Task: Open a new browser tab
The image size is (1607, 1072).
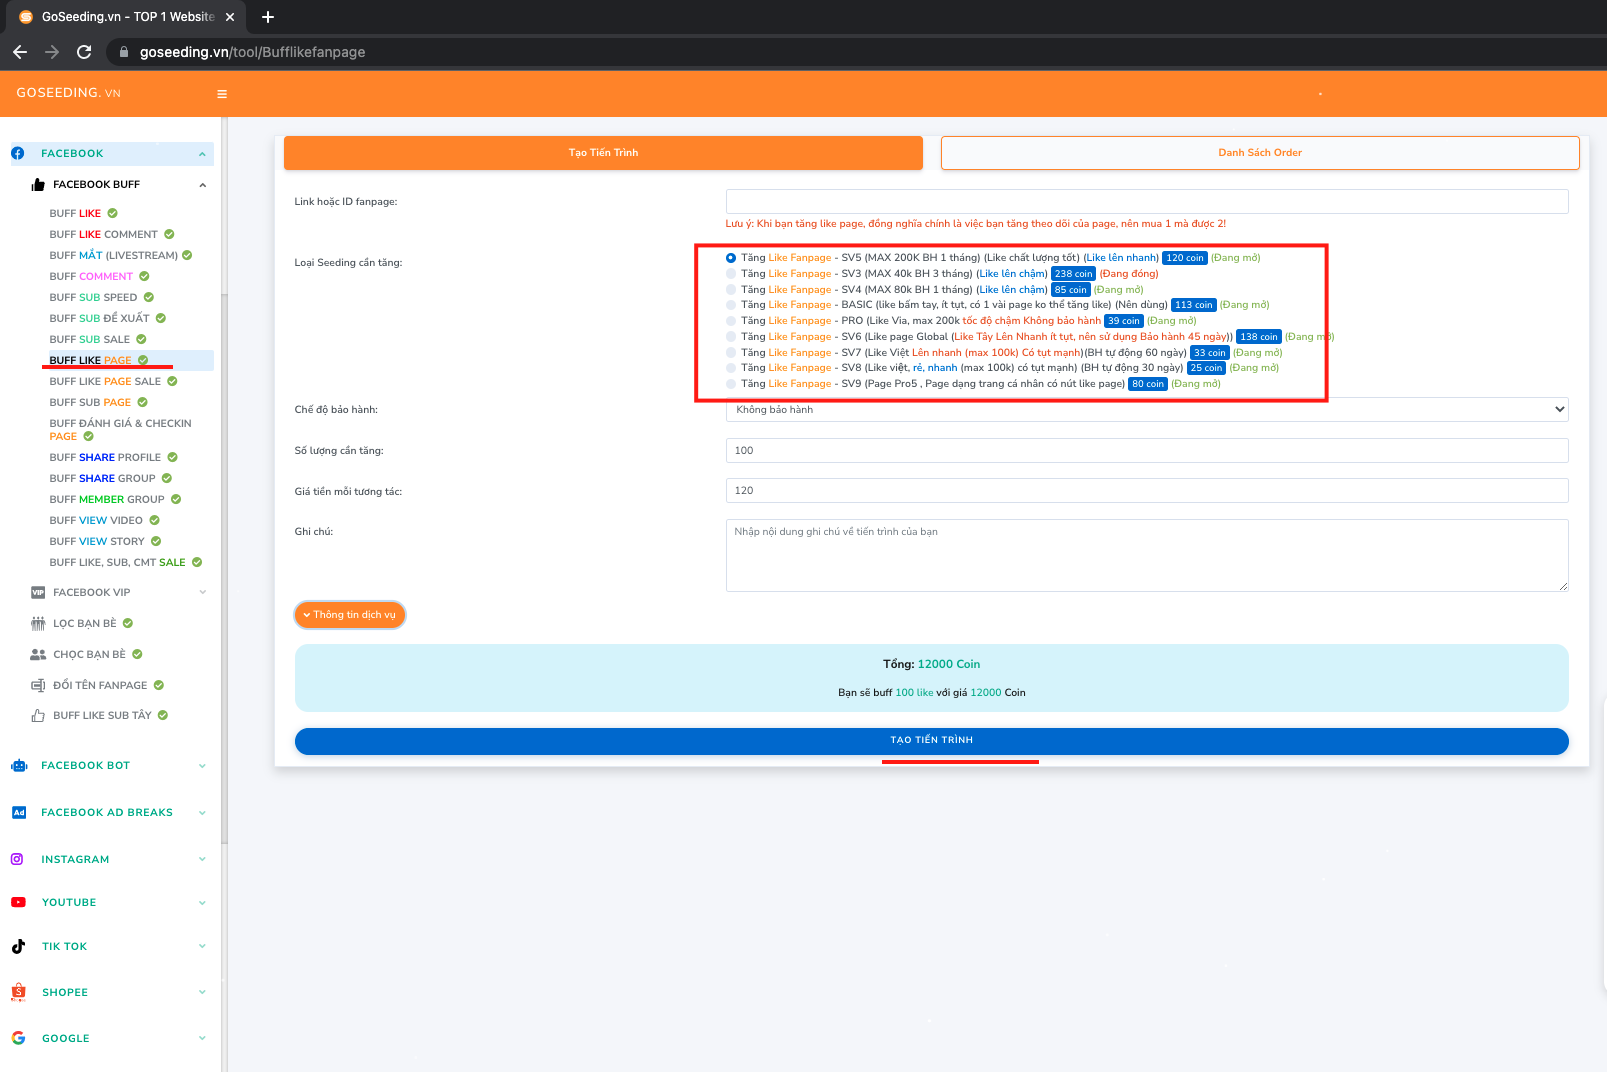Action: point(268,17)
